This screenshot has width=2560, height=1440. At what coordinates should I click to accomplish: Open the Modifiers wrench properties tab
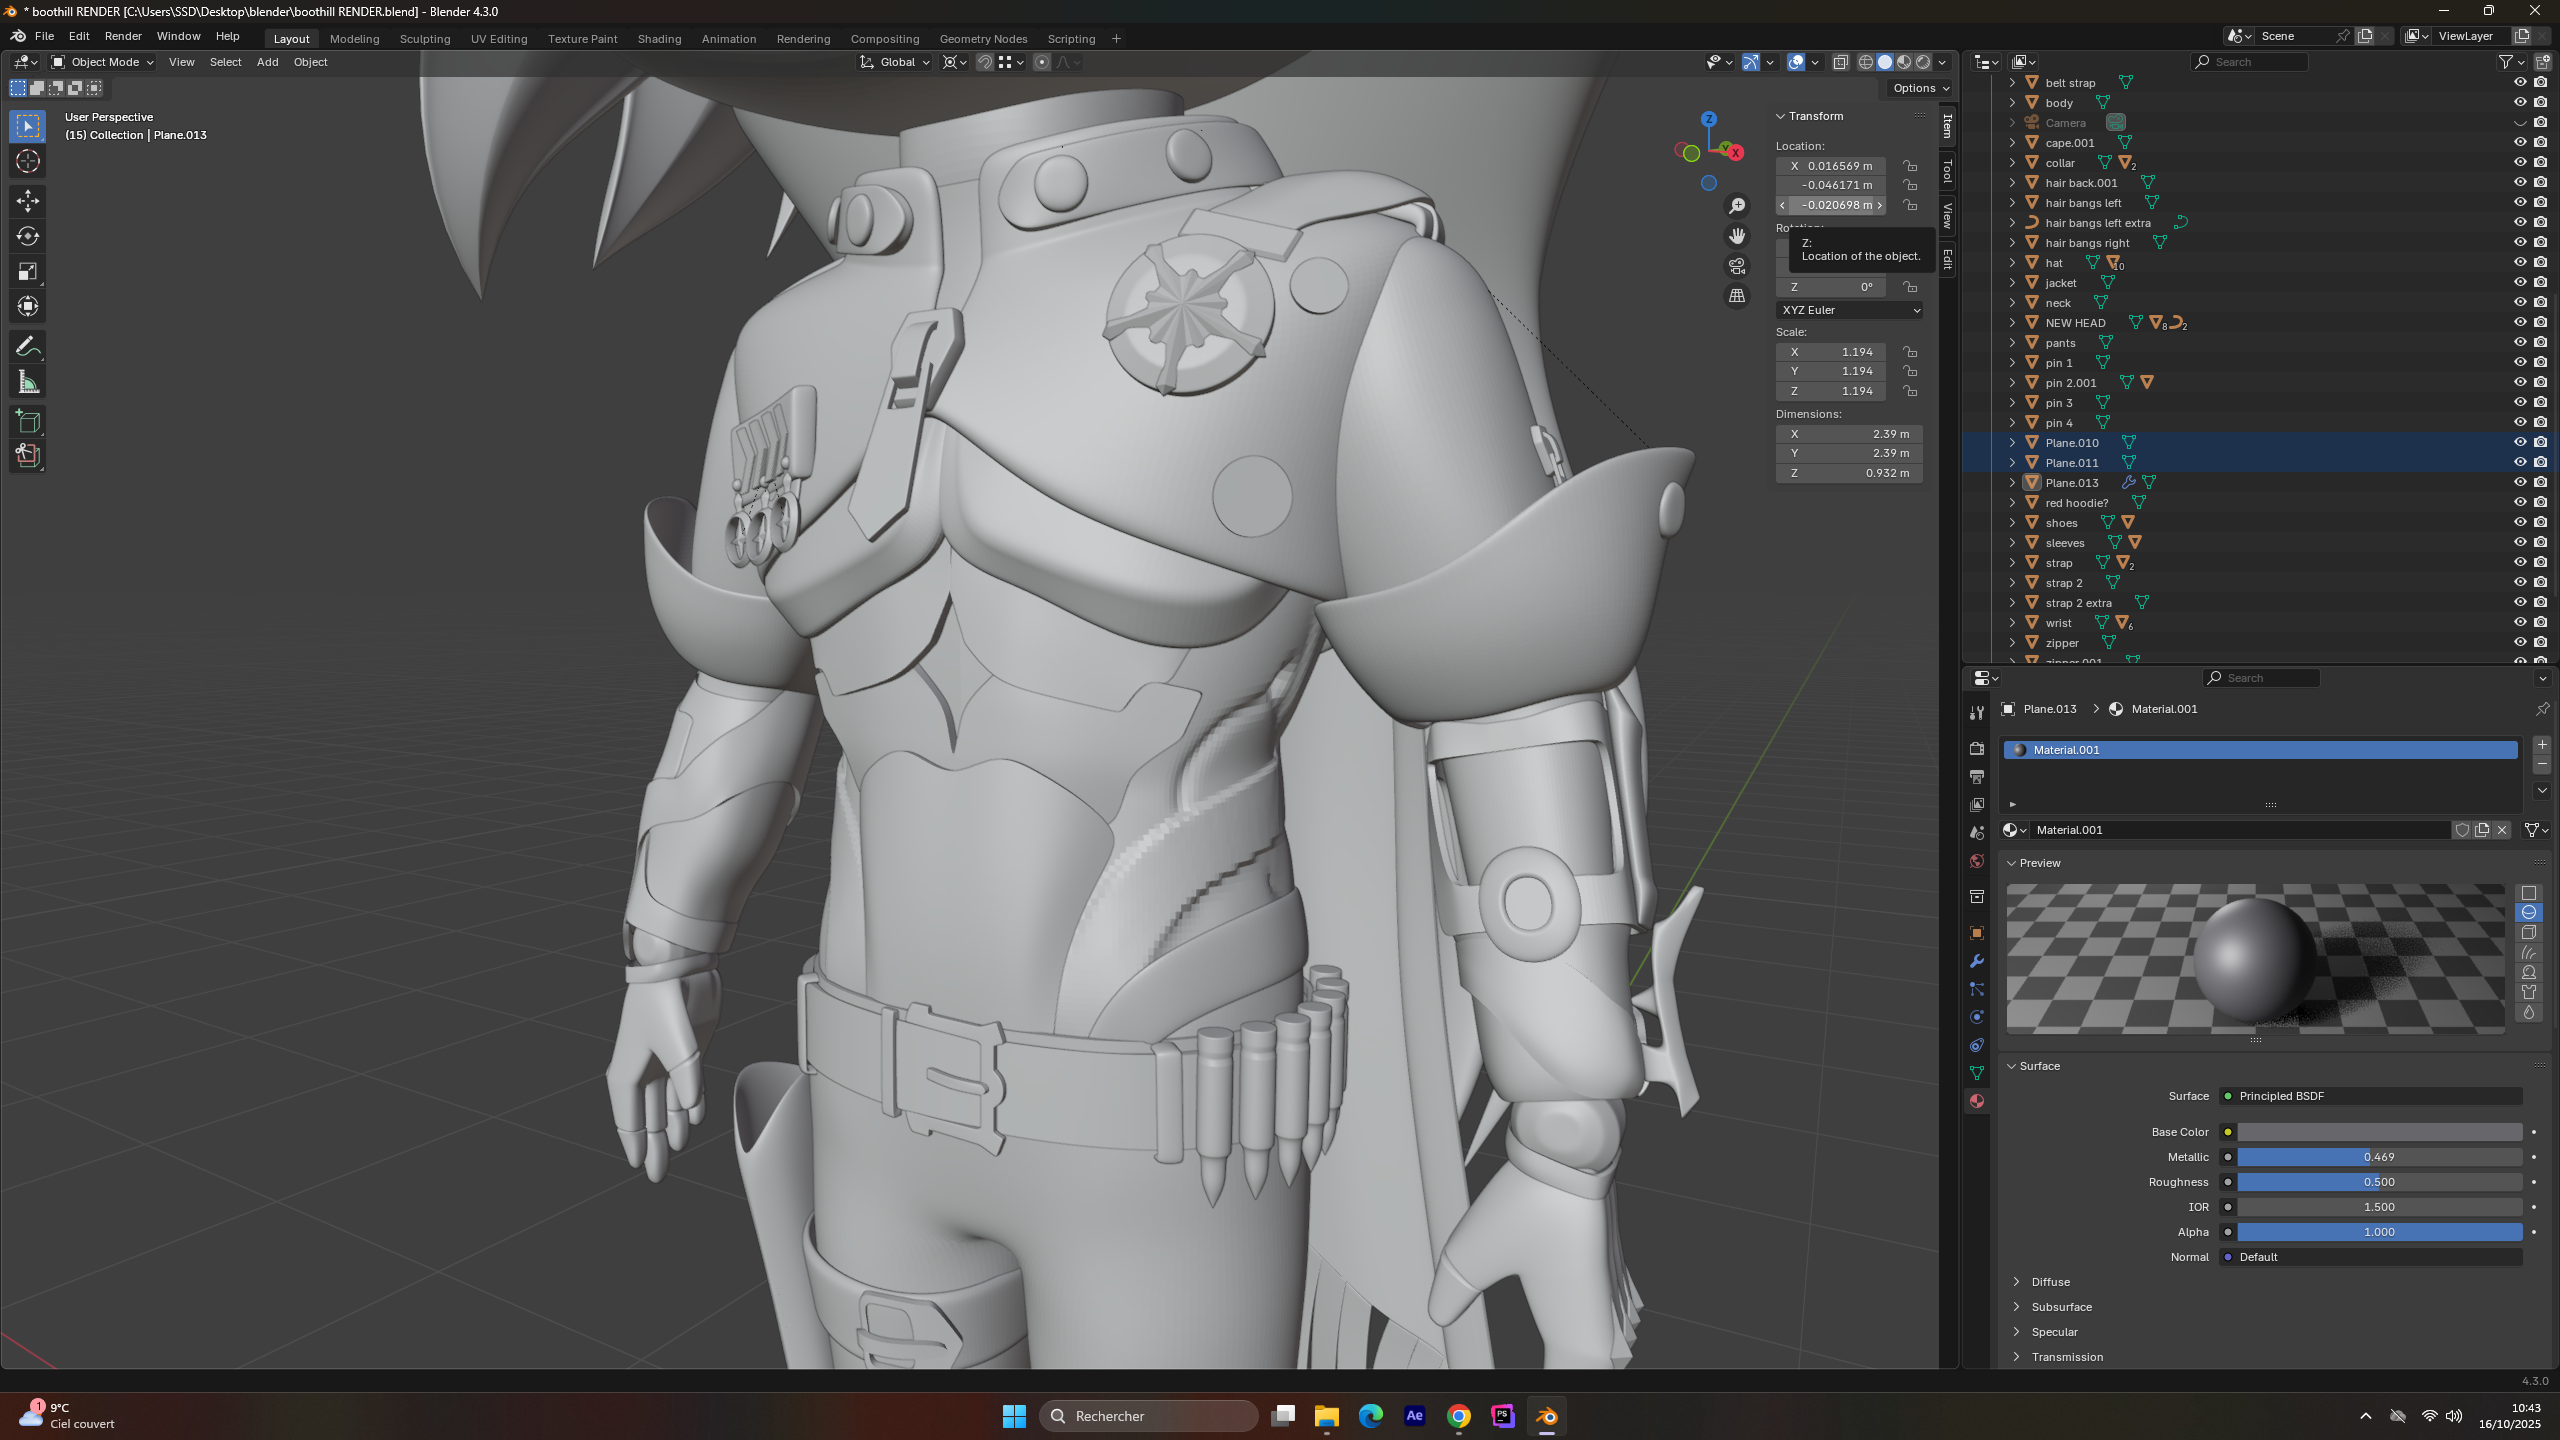[1976, 961]
